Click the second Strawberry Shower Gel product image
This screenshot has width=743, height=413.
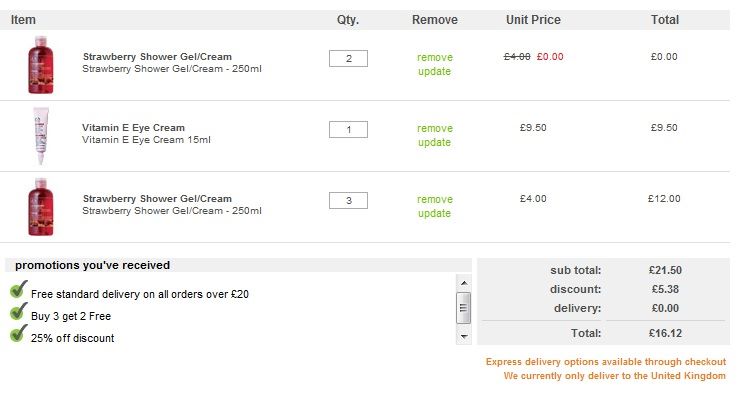(40, 207)
